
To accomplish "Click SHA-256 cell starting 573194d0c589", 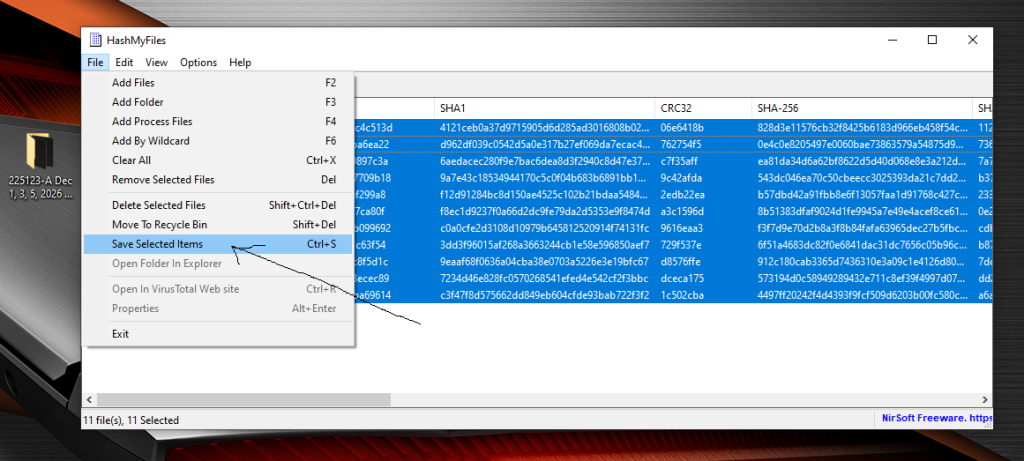I will point(862,278).
